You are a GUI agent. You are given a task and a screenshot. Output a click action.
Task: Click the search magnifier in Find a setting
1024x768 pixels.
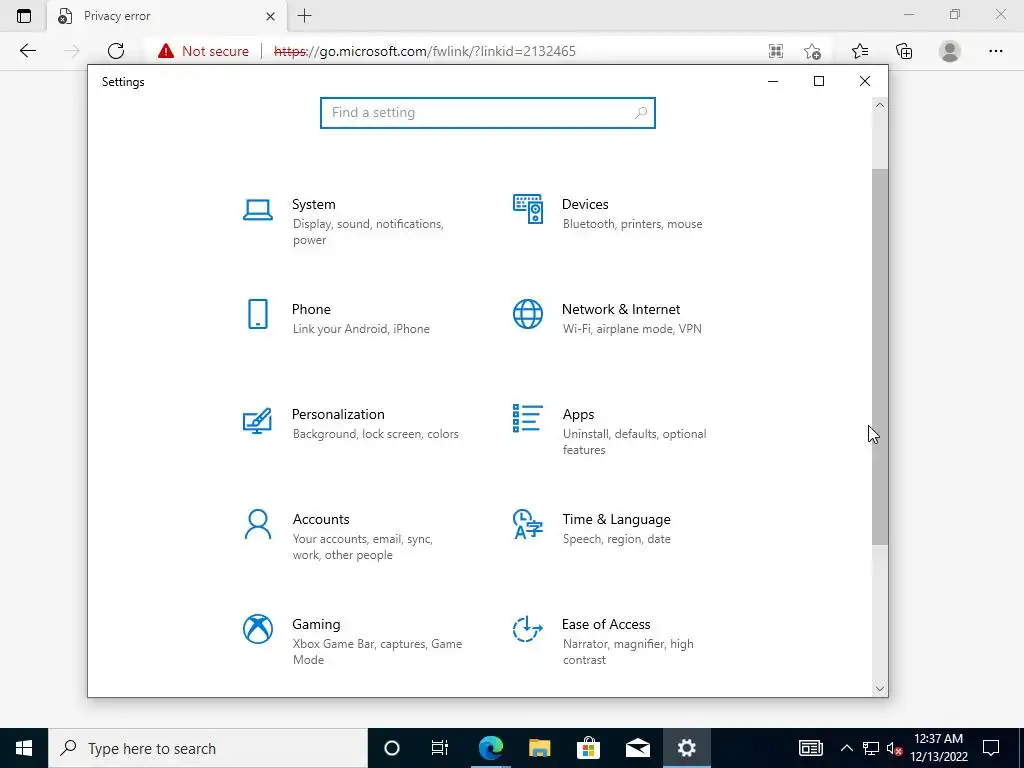pyautogui.click(x=641, y=113)
